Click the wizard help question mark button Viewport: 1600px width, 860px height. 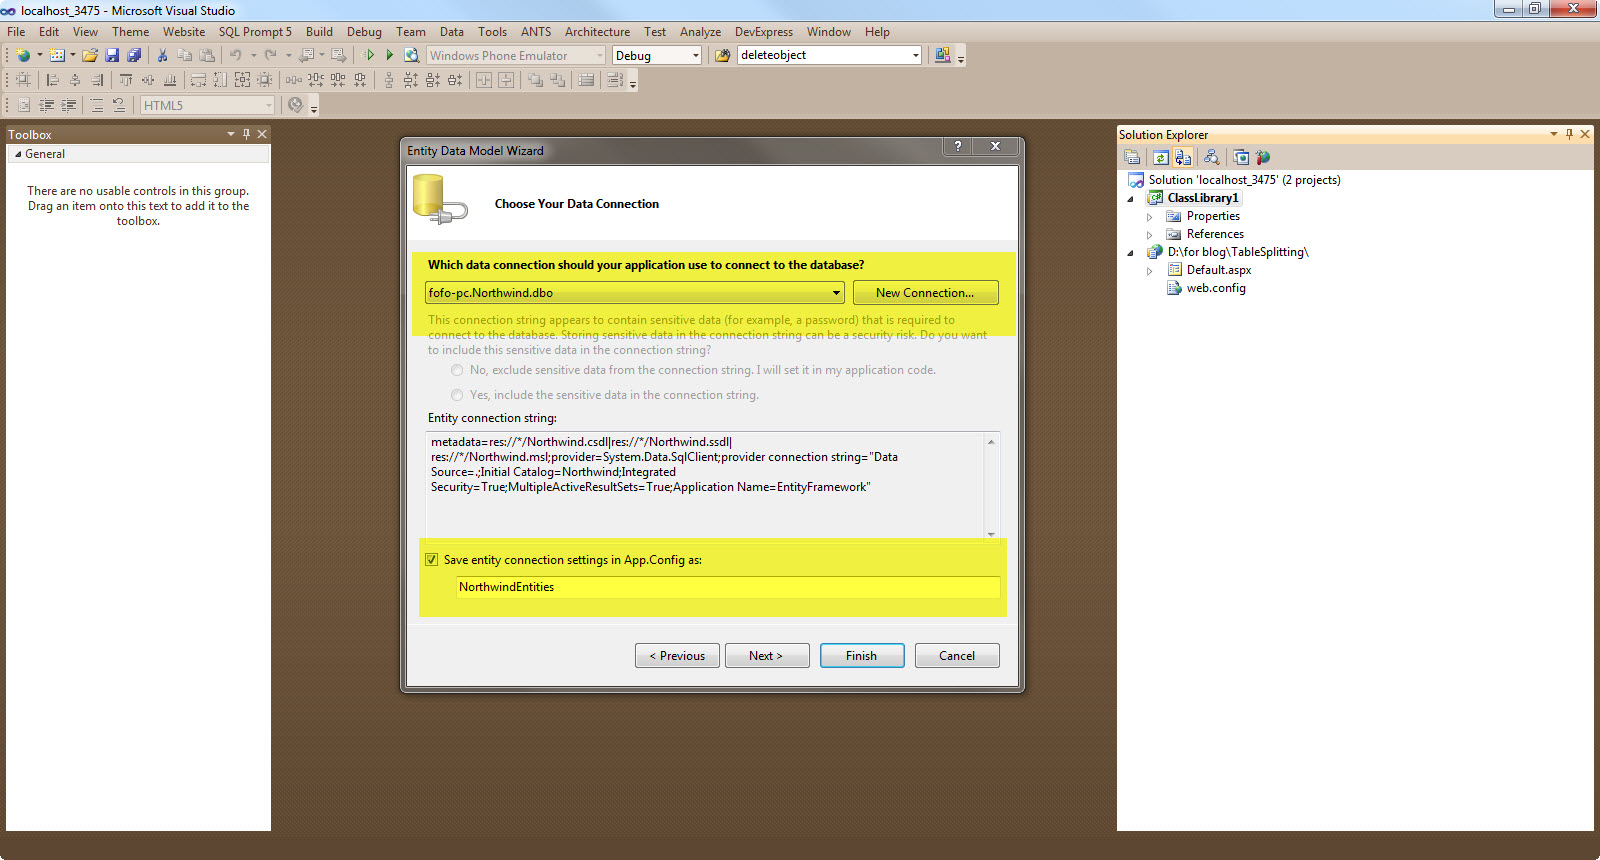(958, 146)
